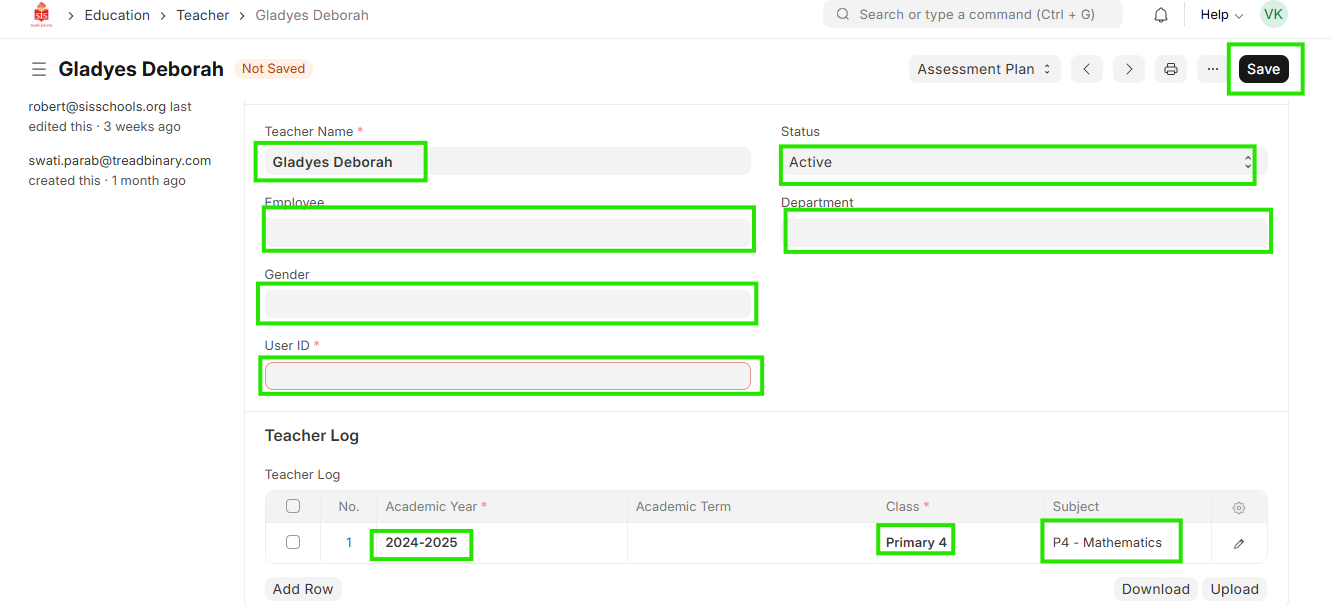The width and height of the screenshot is (1332, 606).
Task: Navigate to Education breadcrumb
Action: [x=117, y=15]
